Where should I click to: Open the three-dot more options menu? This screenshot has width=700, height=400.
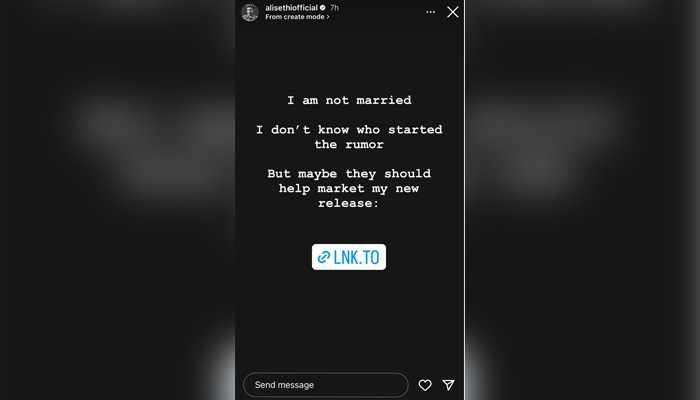click(430, 12)
